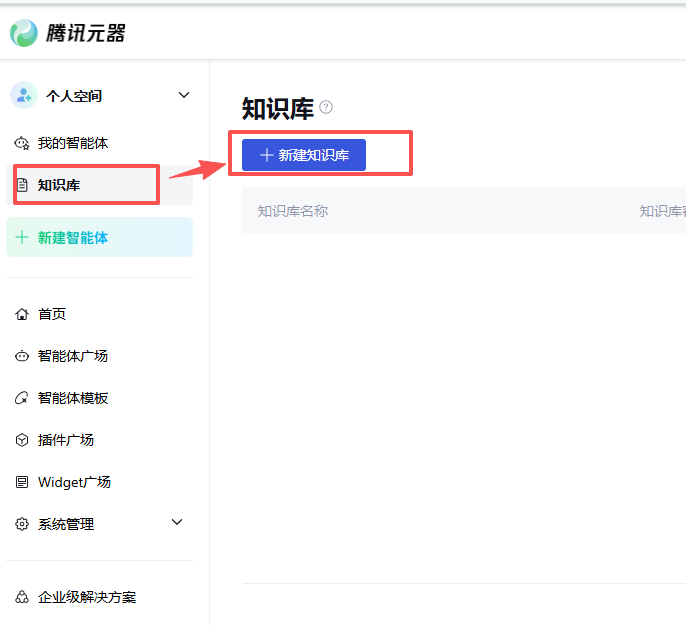Click the 知识库名称 column header
This screenshot has width=686, height=625.
click(293, 211)
